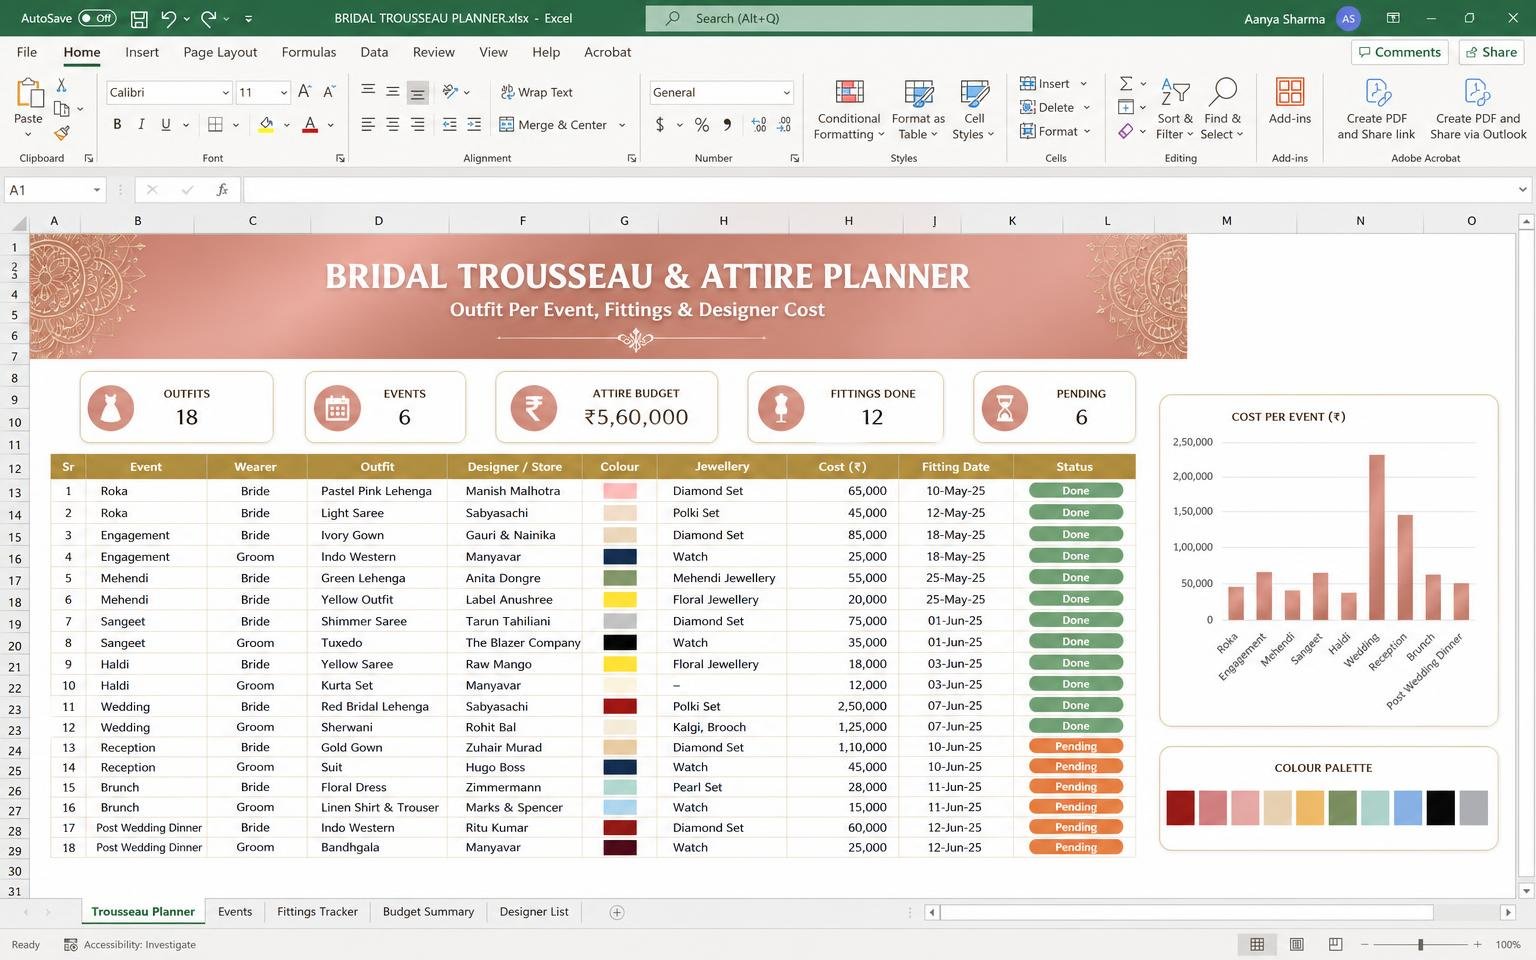The image size is (1536, 960).
Task: Click the Font Color A icon
Action: tap(310, 125)
